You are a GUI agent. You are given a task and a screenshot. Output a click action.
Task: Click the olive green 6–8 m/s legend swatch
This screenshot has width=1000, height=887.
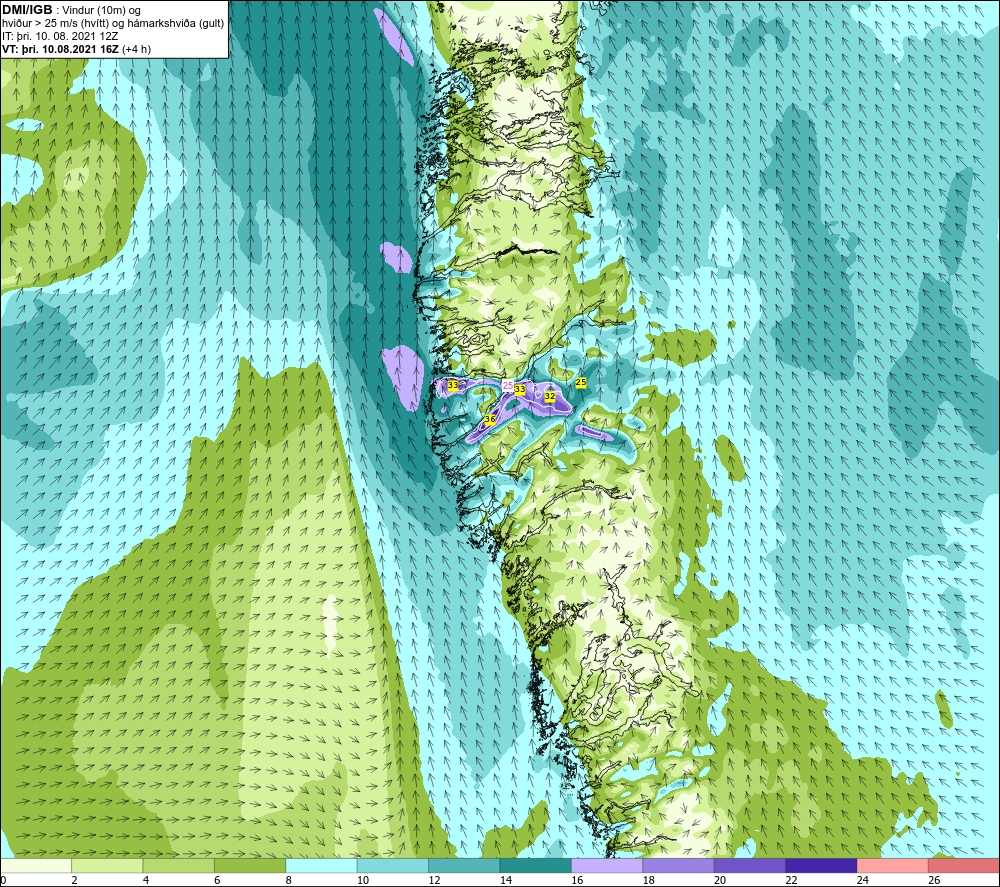tap(250, 865)
